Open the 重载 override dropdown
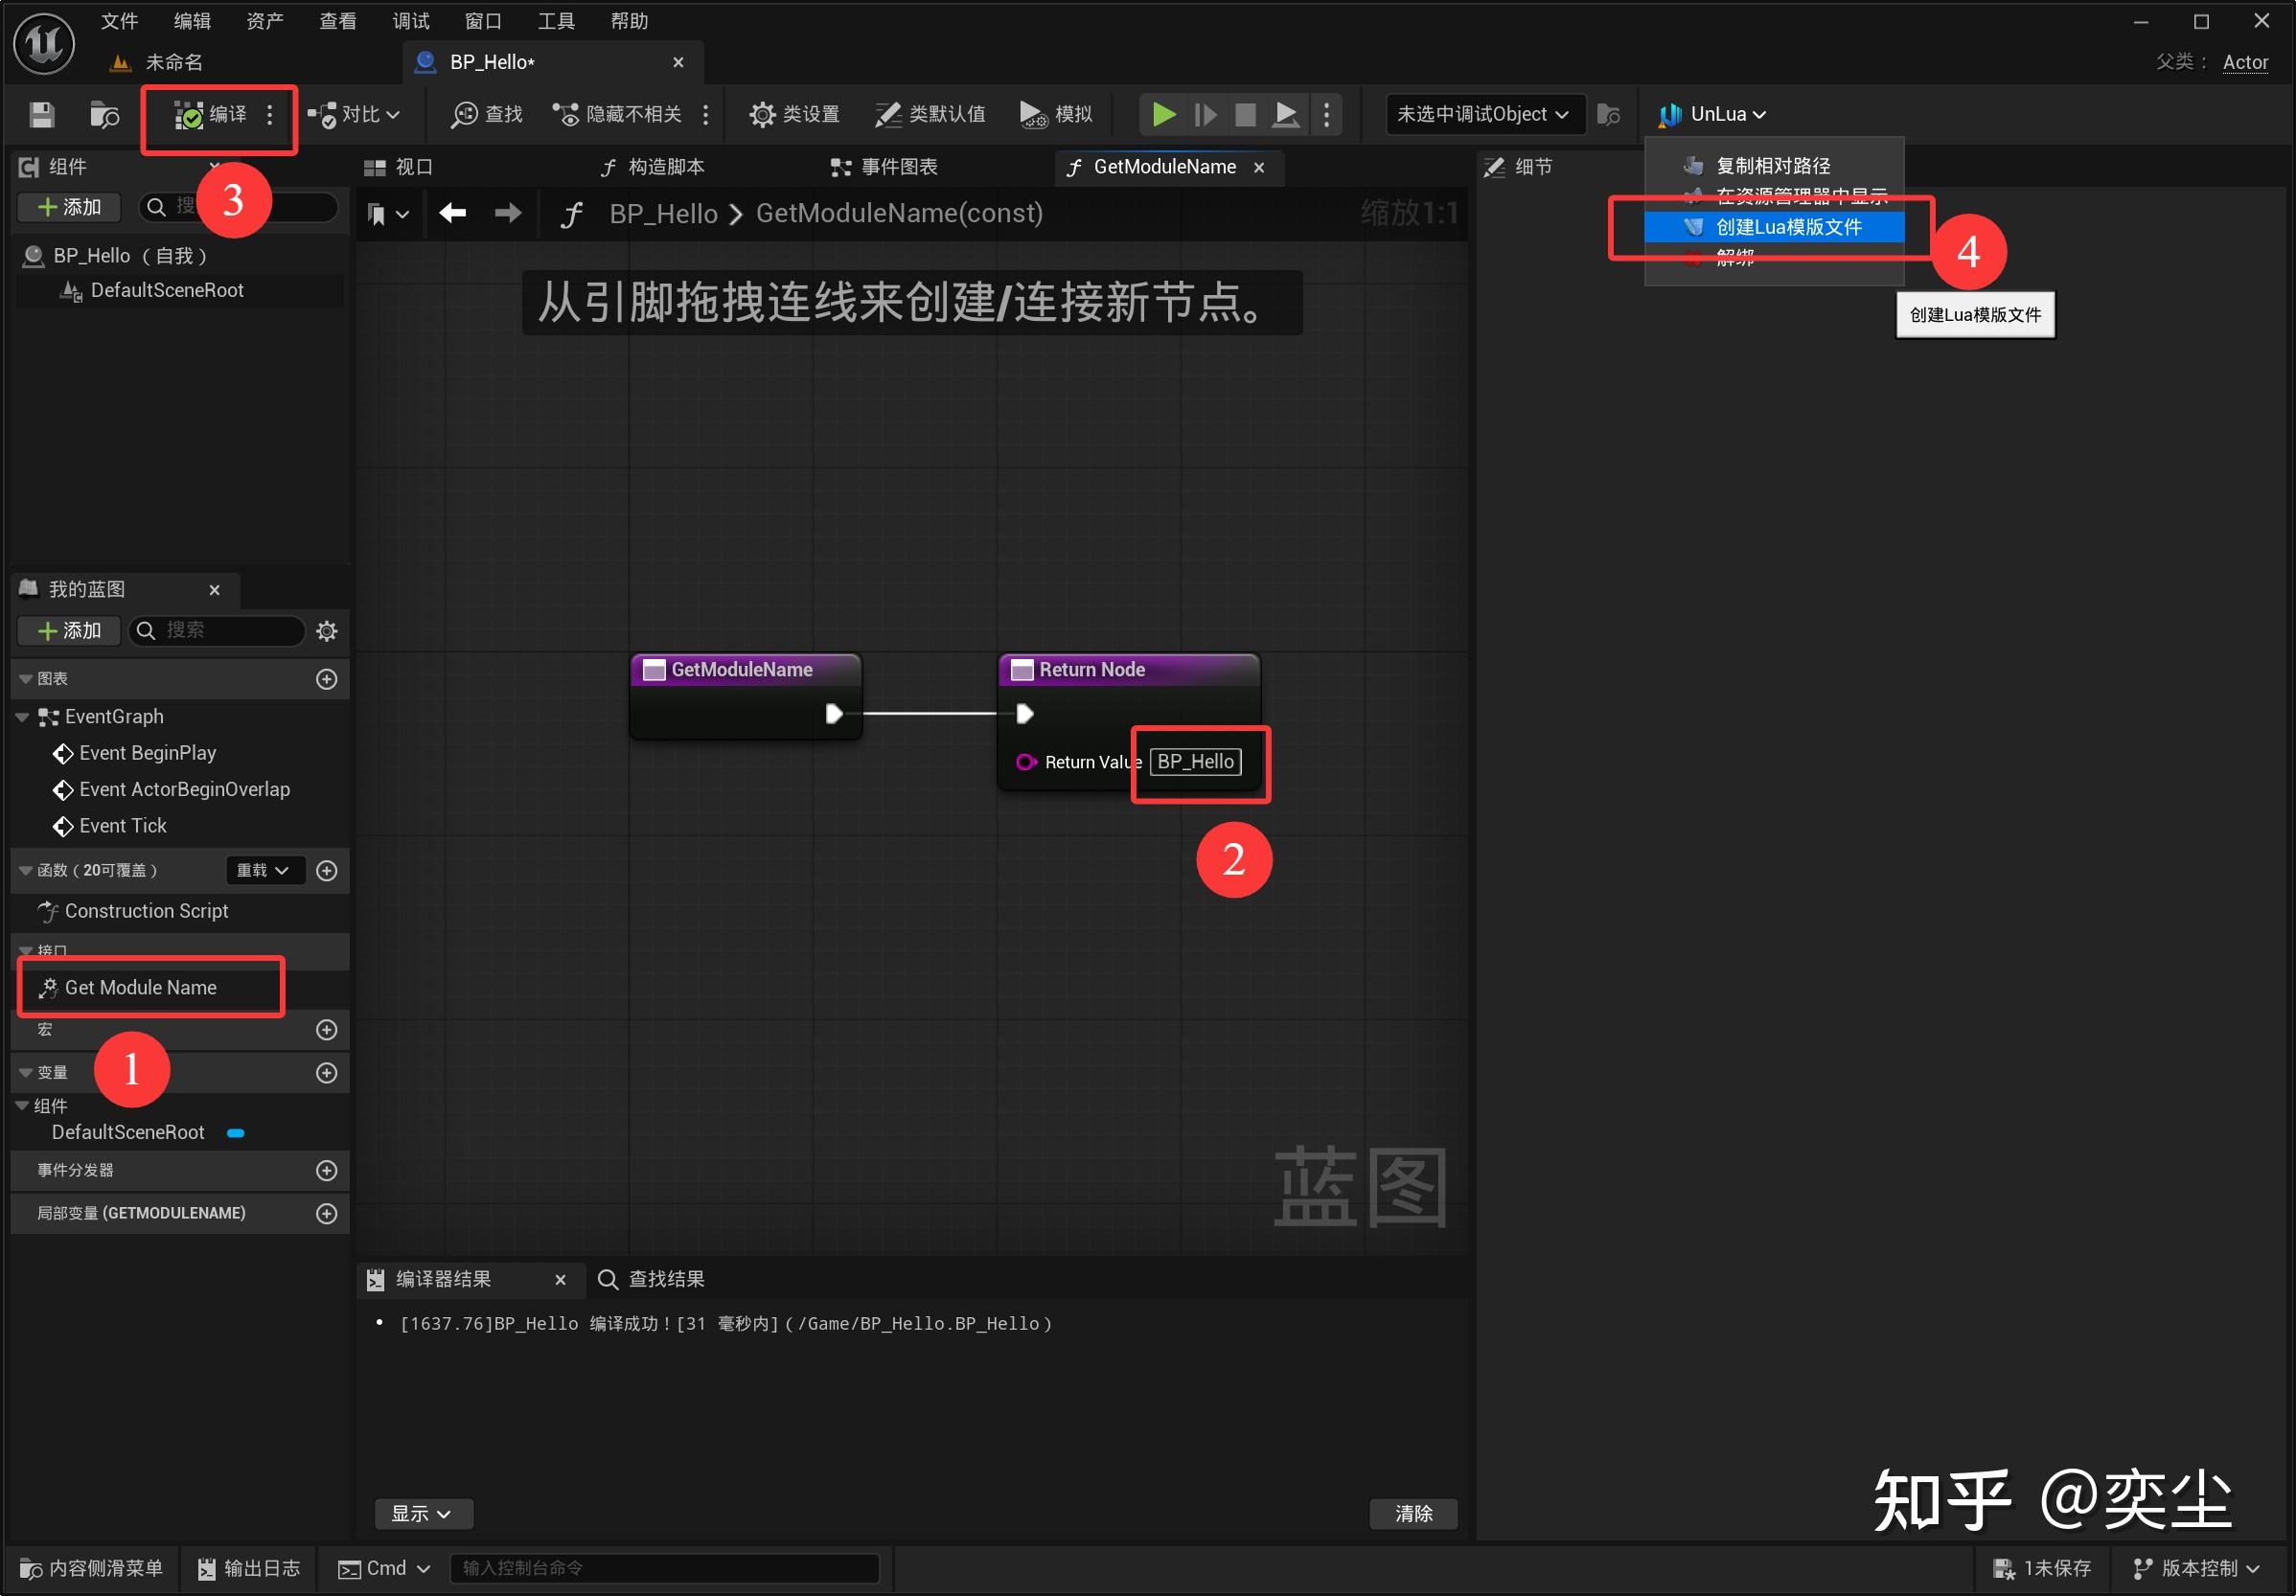Image resolution: width=2296 pixels, height=1596 pixels. tap(262, 871)
